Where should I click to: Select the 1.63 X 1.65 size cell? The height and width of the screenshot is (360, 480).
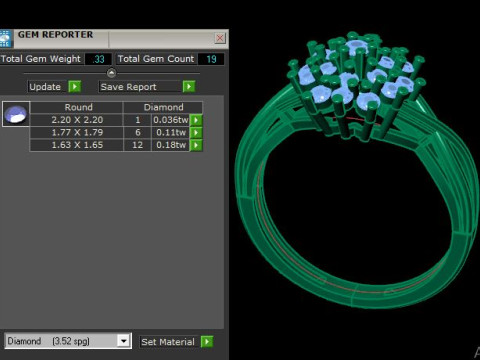click(77, 145)
